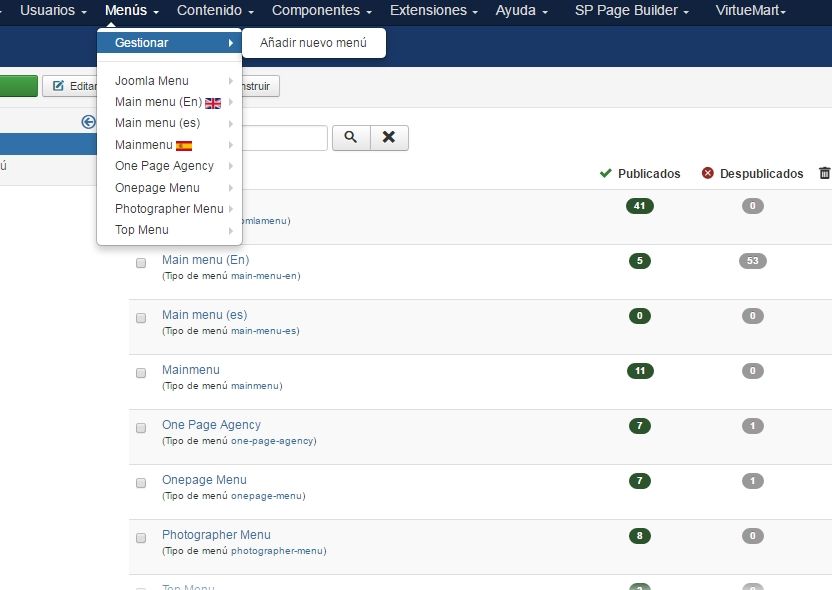Click into the search text field
Image resolution: width=832 pixels, height=590 pixels.
[x=284, y=137]
